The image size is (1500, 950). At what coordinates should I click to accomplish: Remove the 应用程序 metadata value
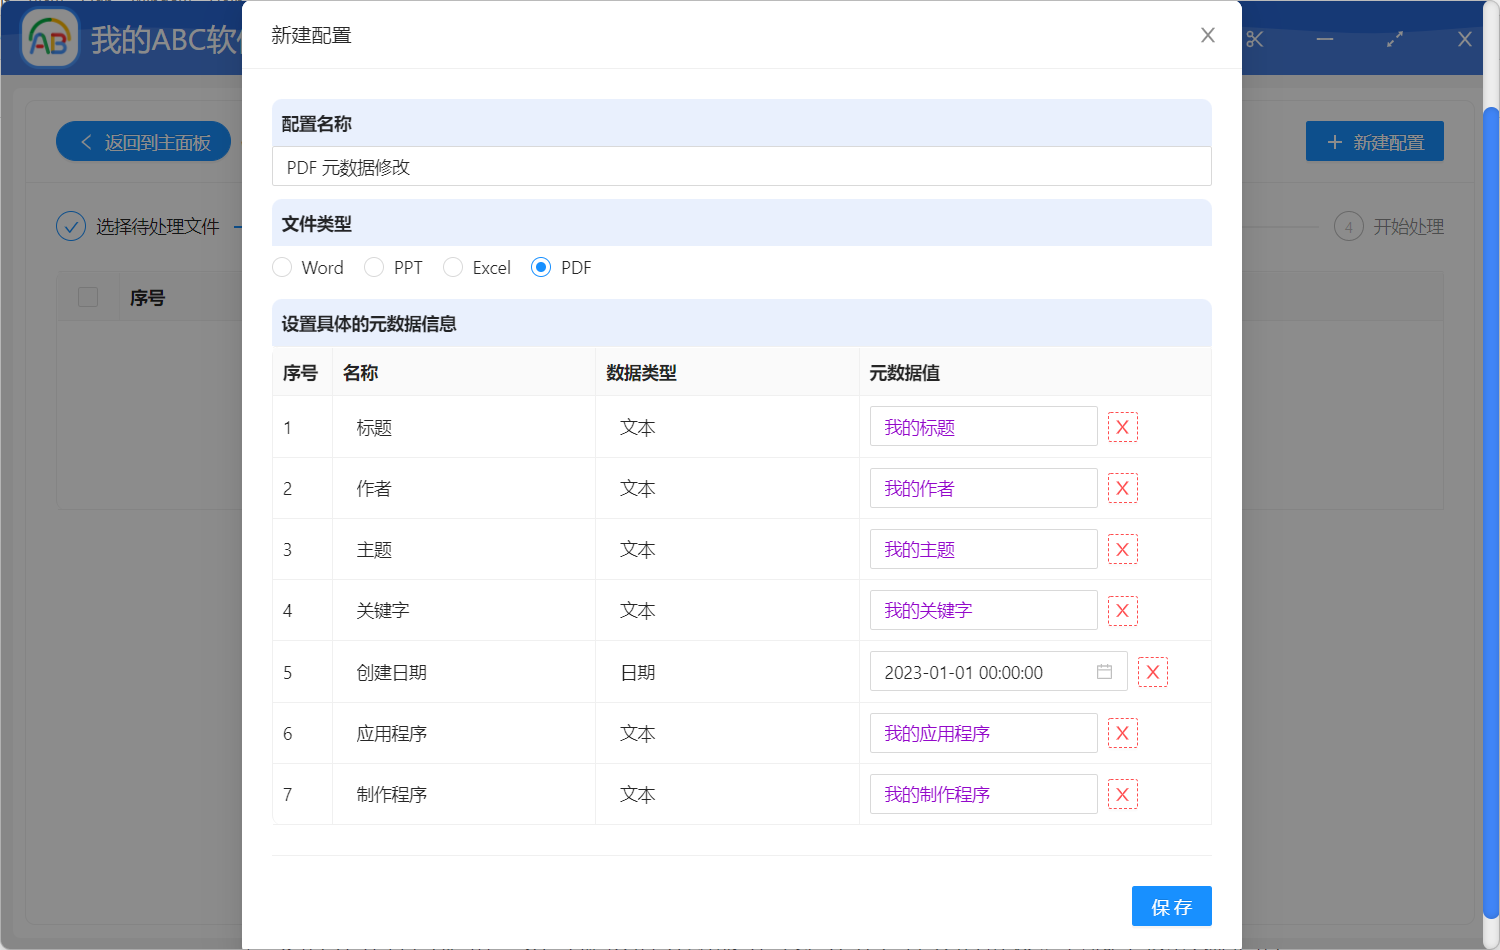(1122, 733)
